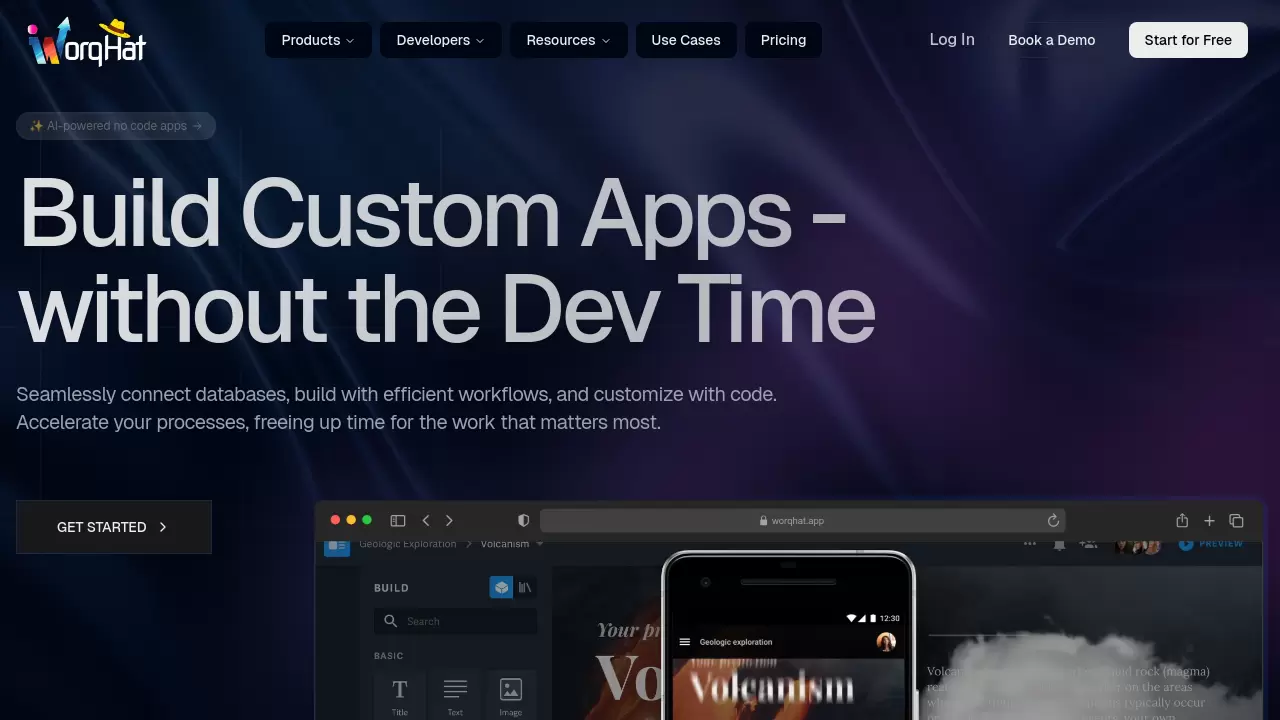Open the hamburger menu on phone mockup
The image size is (1280, 720).
click(685, 642)
